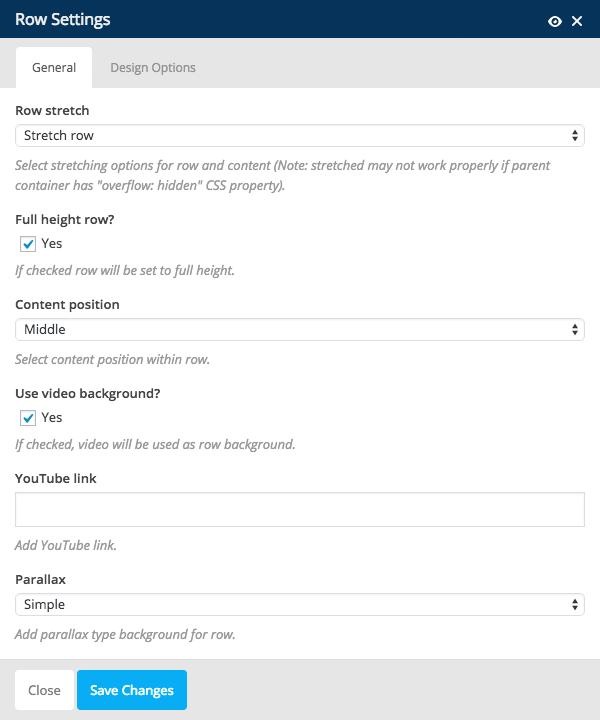Click the Row Settings title text
The image size is (600, 720).
(x=62, y=20)
